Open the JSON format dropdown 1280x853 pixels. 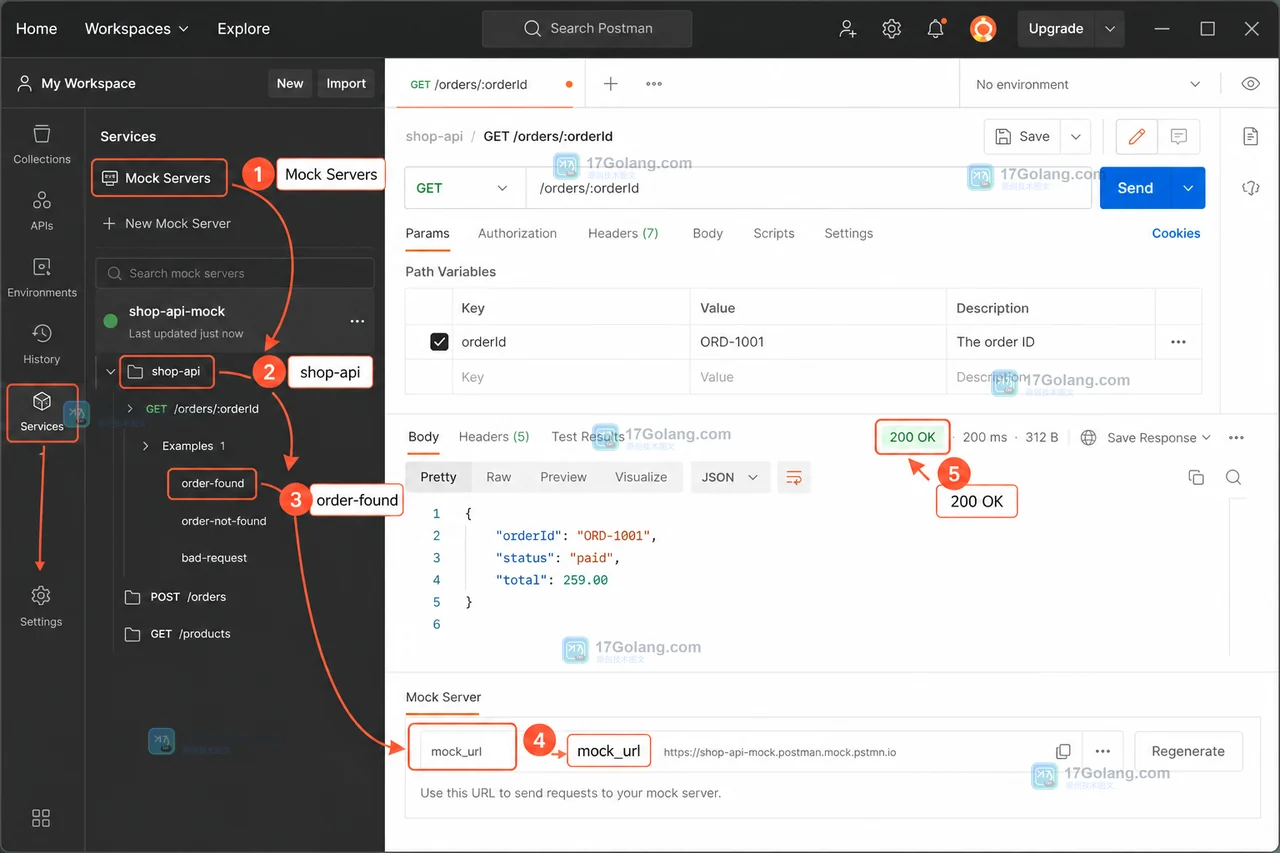point(730,477)
